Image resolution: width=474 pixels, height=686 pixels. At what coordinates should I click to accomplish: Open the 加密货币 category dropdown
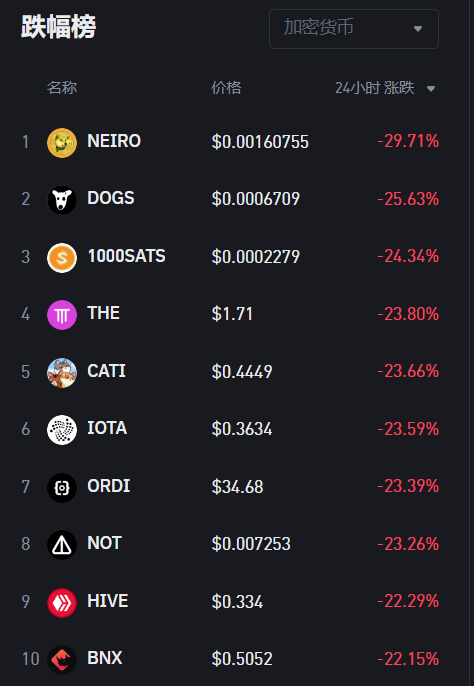click(354, 29)
